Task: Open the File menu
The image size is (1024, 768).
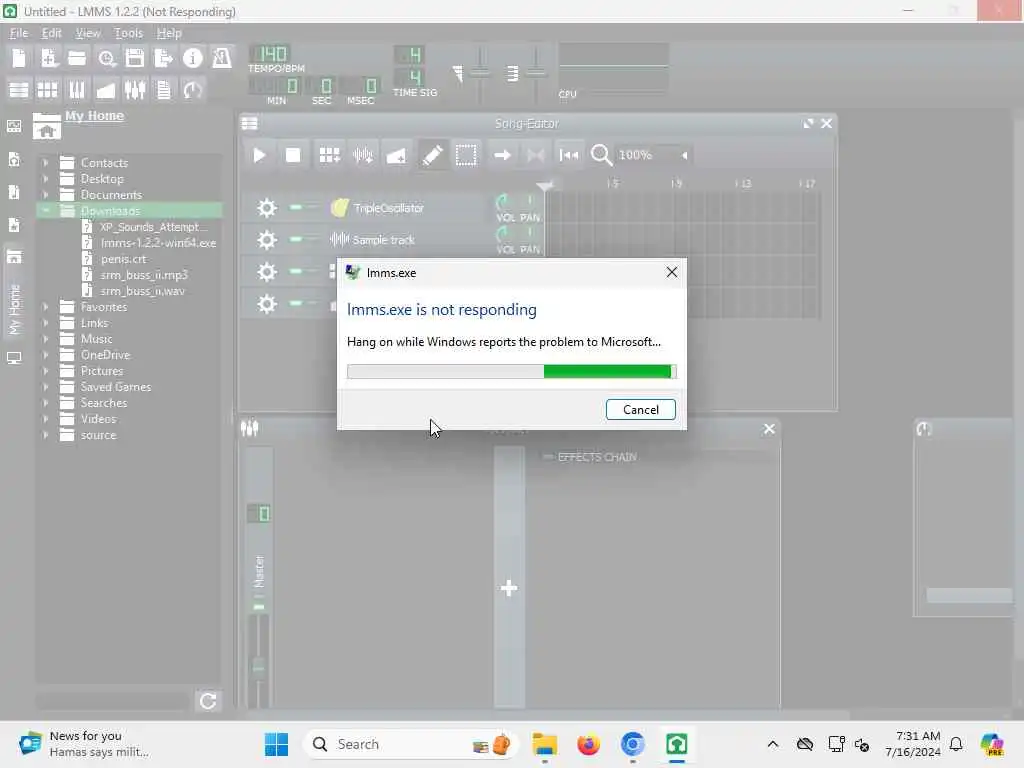Action: [x=19, y=33]
